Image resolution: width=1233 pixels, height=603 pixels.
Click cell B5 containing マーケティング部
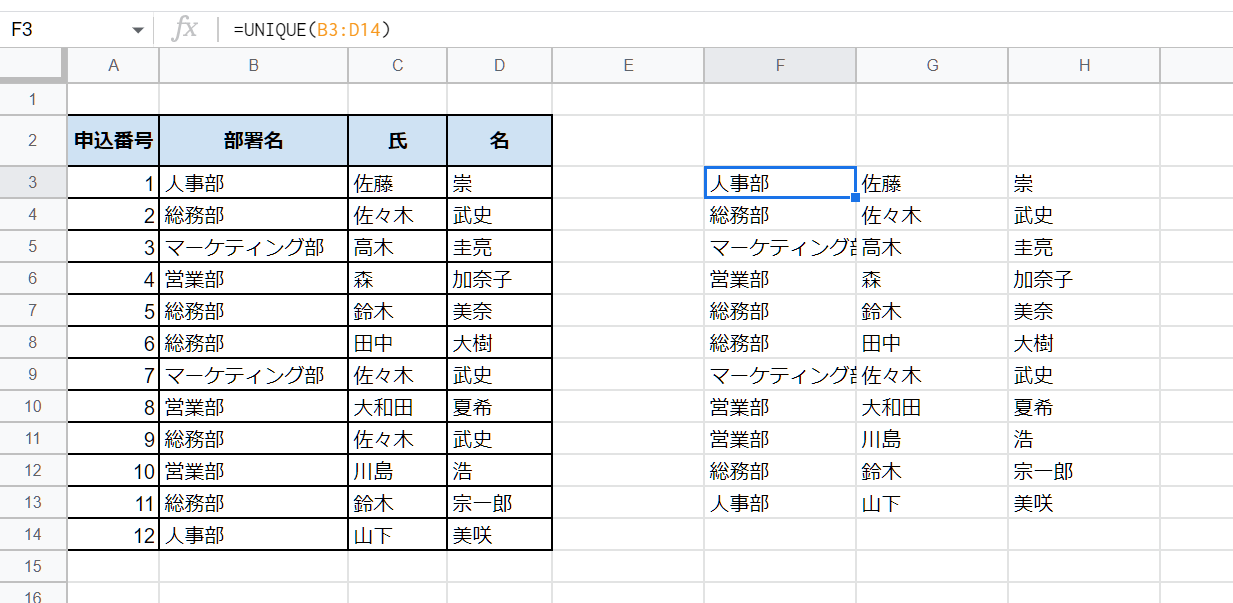(x=252, y=246)
